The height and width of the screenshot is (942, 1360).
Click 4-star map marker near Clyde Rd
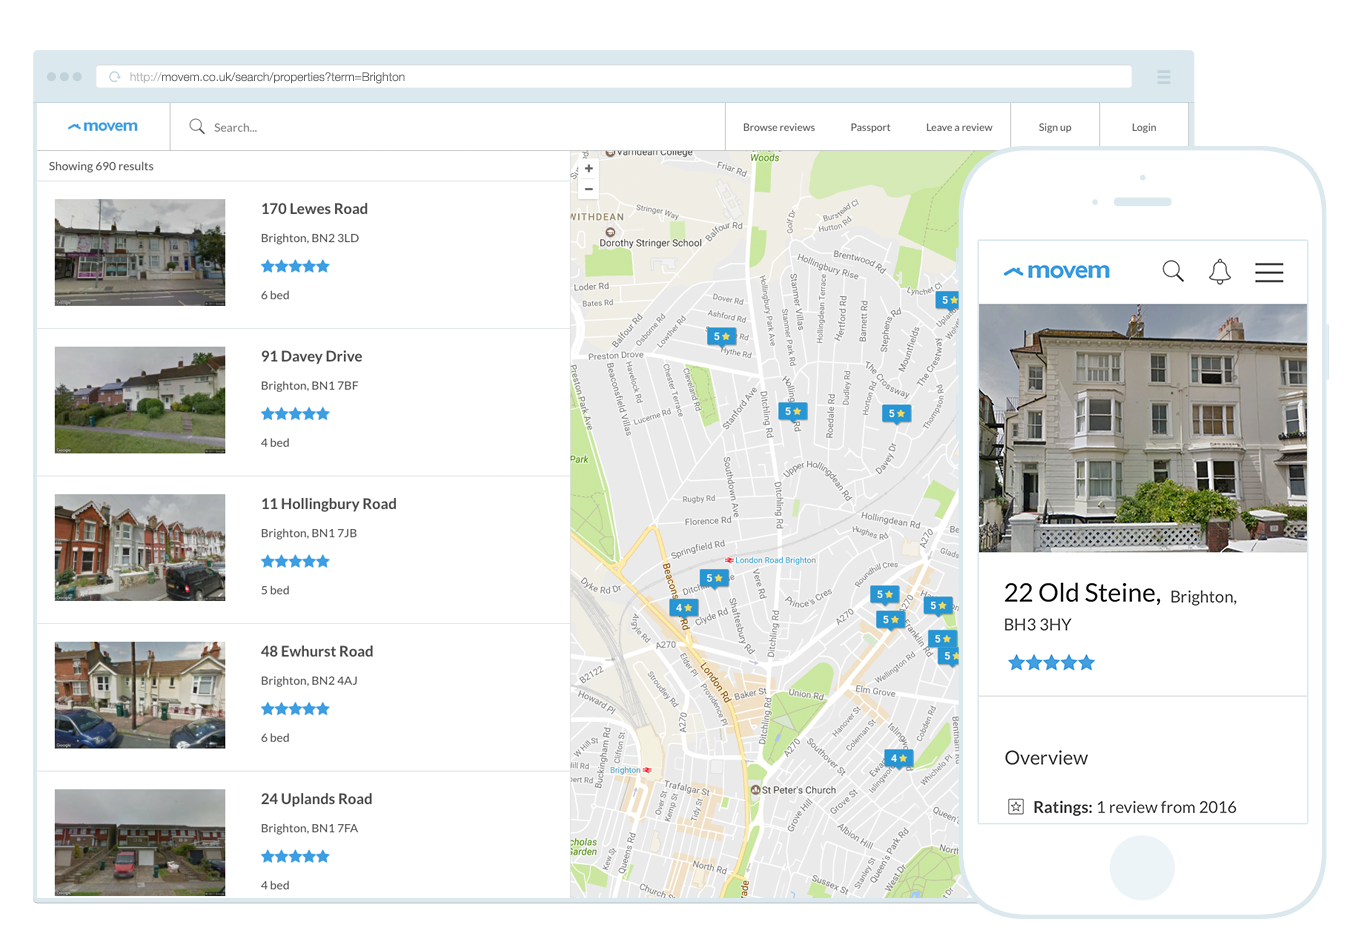683,608
